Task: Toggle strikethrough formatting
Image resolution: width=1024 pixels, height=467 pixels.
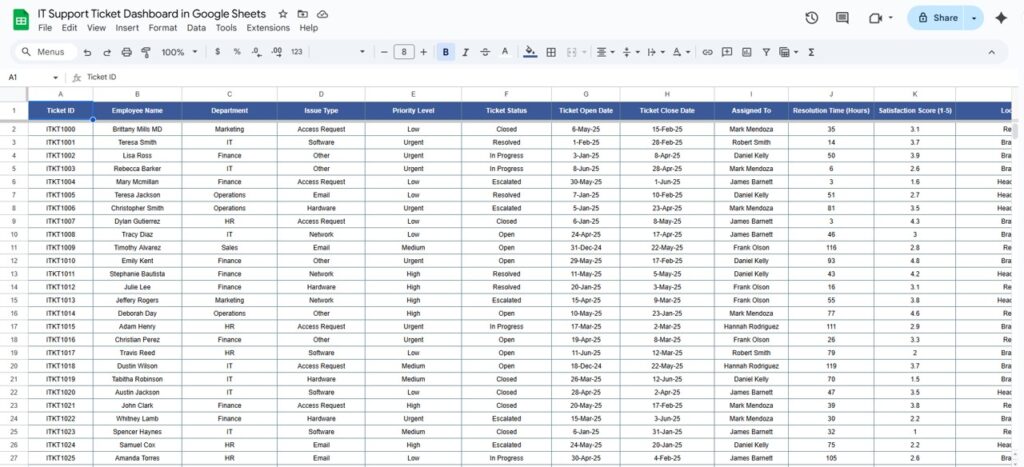Action: 485,52
